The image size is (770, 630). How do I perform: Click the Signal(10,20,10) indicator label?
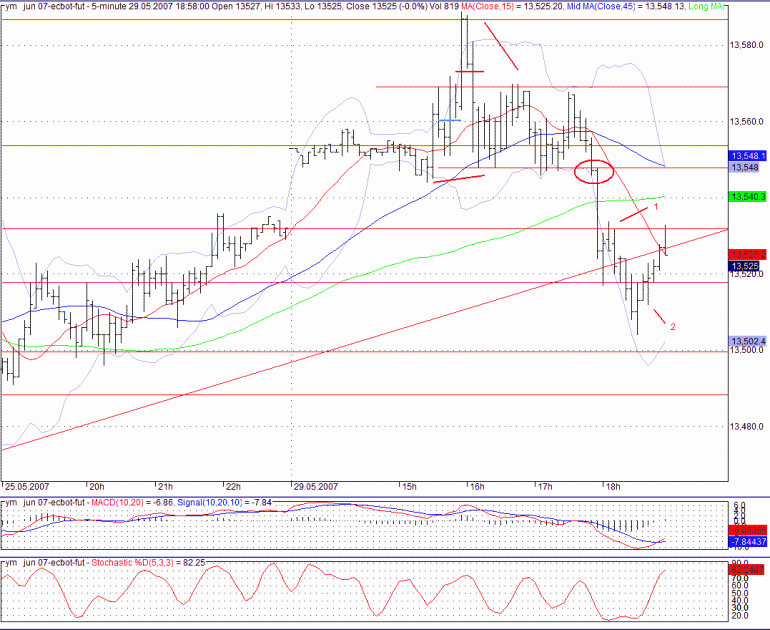[210, 502]
